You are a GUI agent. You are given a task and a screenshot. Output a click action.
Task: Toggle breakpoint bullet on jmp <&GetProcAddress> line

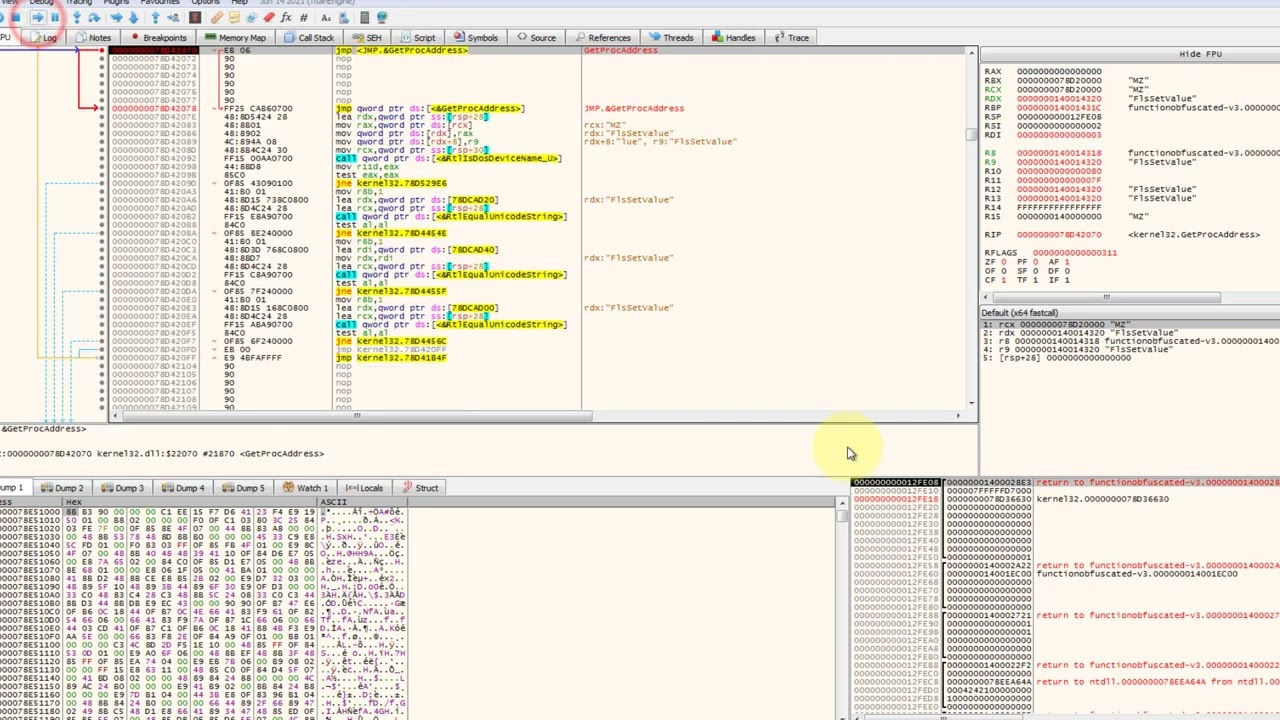(x=101, y=108)
